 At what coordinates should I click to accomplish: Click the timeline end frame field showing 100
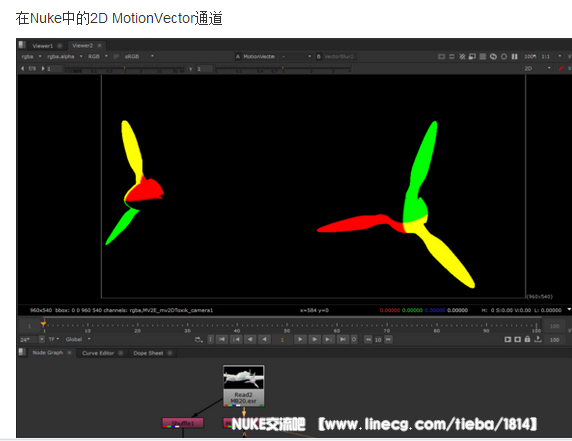pyautogui.click(x=554, y=326)
